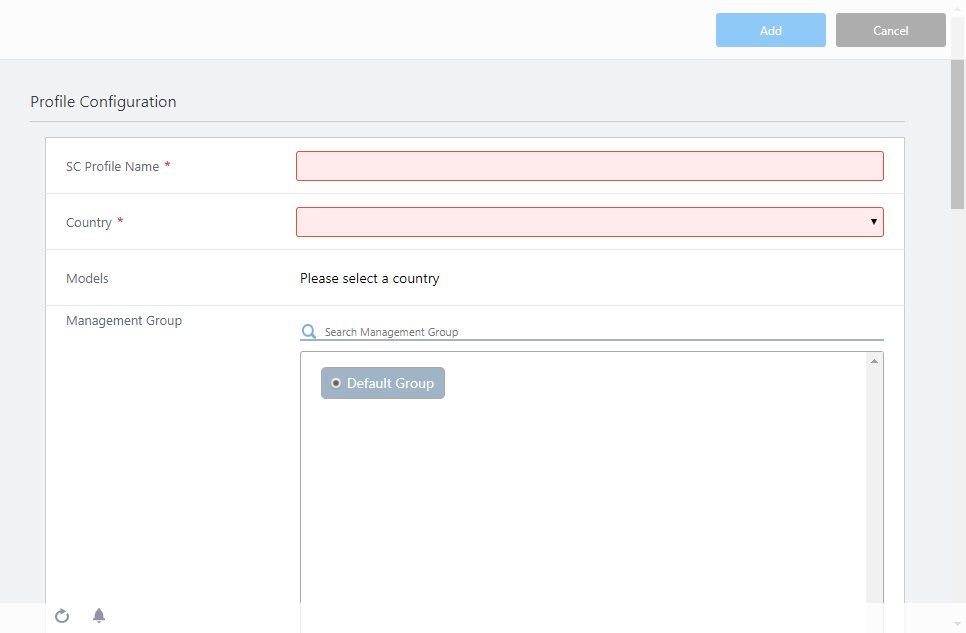Open notifications via the bell icon
Viewport: 966px width, 633px height.
(x=99, y=616)
